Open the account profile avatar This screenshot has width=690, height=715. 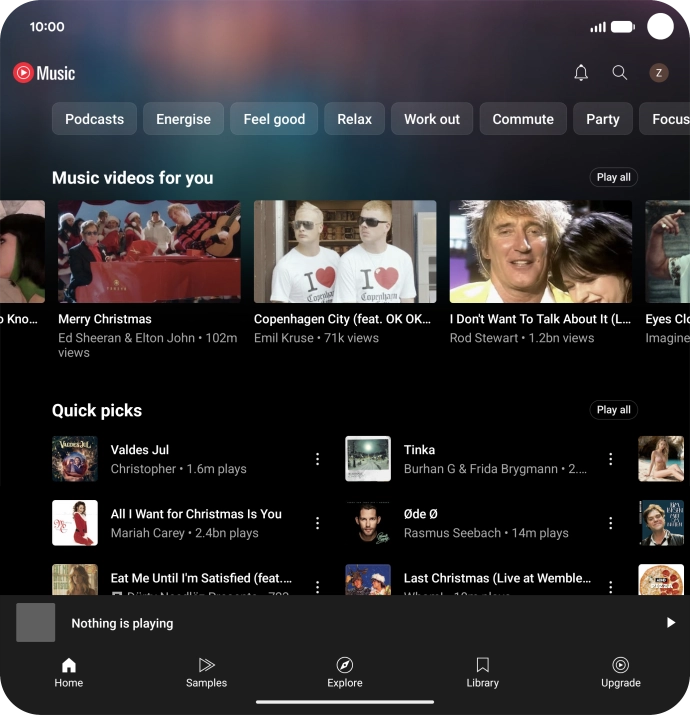click(659, 73)
